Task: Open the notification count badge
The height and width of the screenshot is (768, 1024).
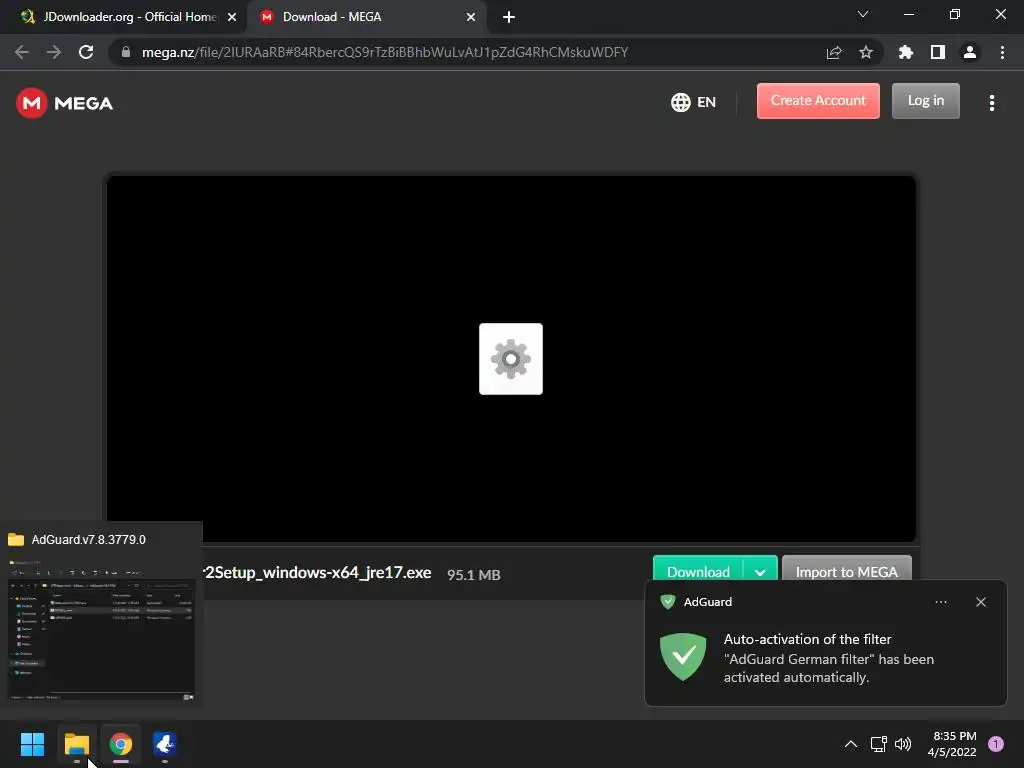Action: click(x=996, y=744)
